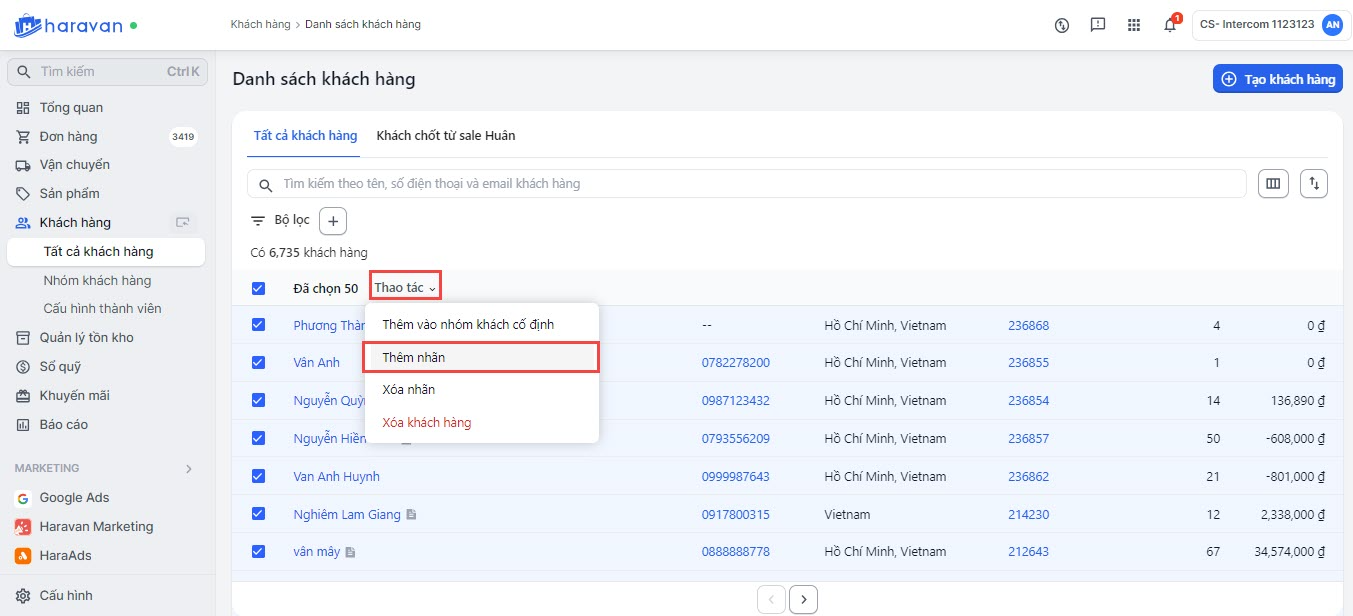Viewport: 1353px width, 616px height.
Task: Click the feedback message icon in header
Action: coord(1098,25)
